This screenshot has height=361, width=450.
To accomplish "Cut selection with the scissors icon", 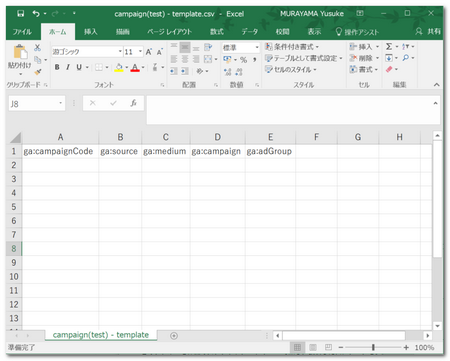I will pyautogui.click(x=37, y=48).
